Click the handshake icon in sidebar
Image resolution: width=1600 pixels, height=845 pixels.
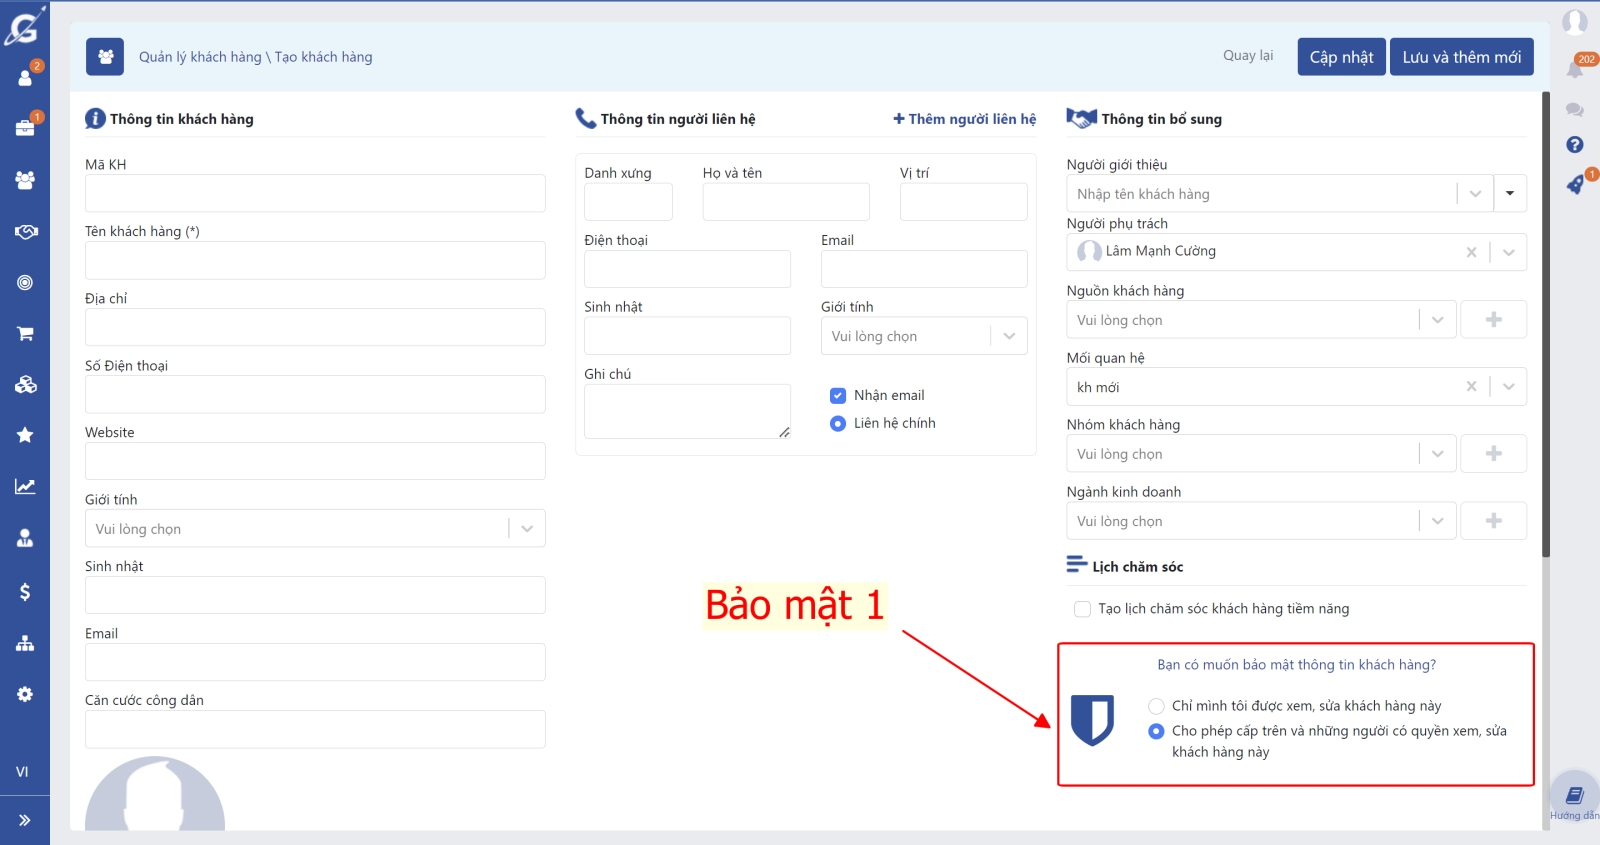click(x=25, y=232)
